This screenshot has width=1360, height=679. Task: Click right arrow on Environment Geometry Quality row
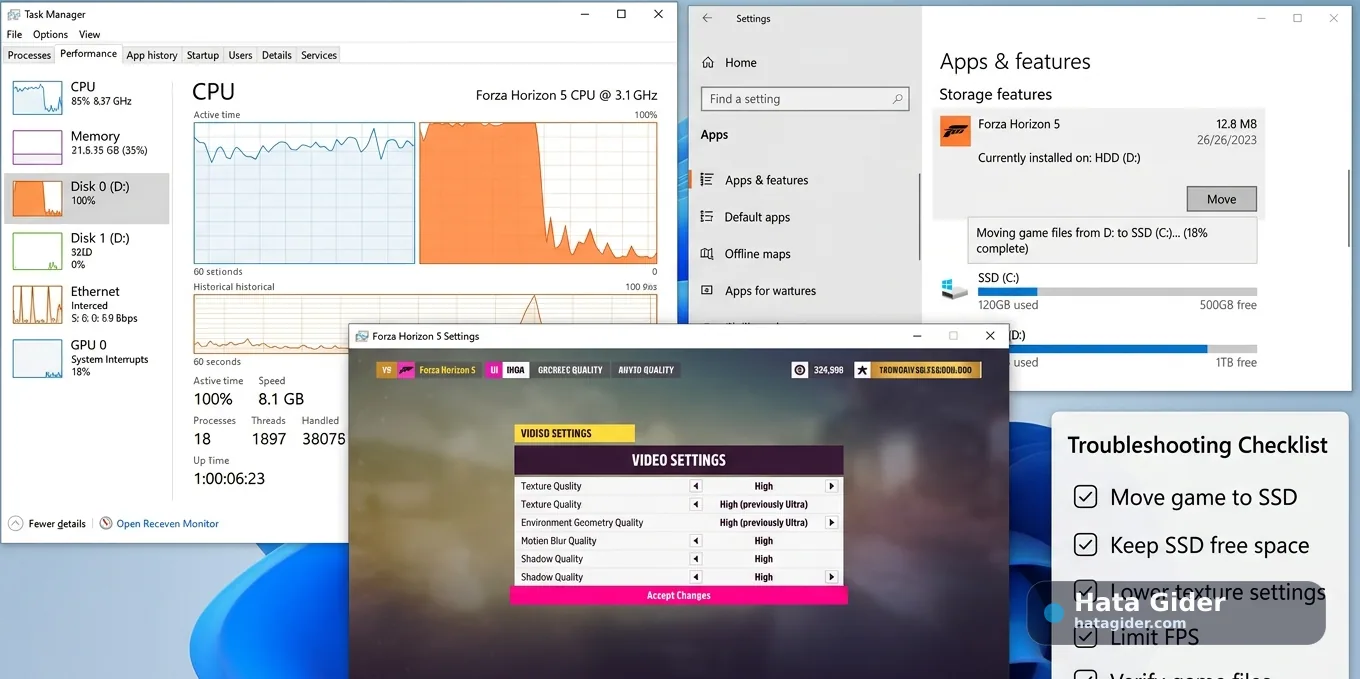pos(831,522)
